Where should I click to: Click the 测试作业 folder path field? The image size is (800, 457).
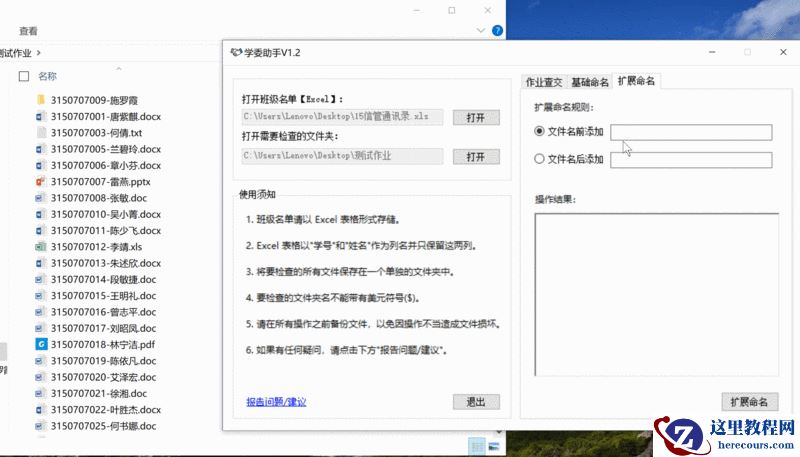[x=342, y=156]
